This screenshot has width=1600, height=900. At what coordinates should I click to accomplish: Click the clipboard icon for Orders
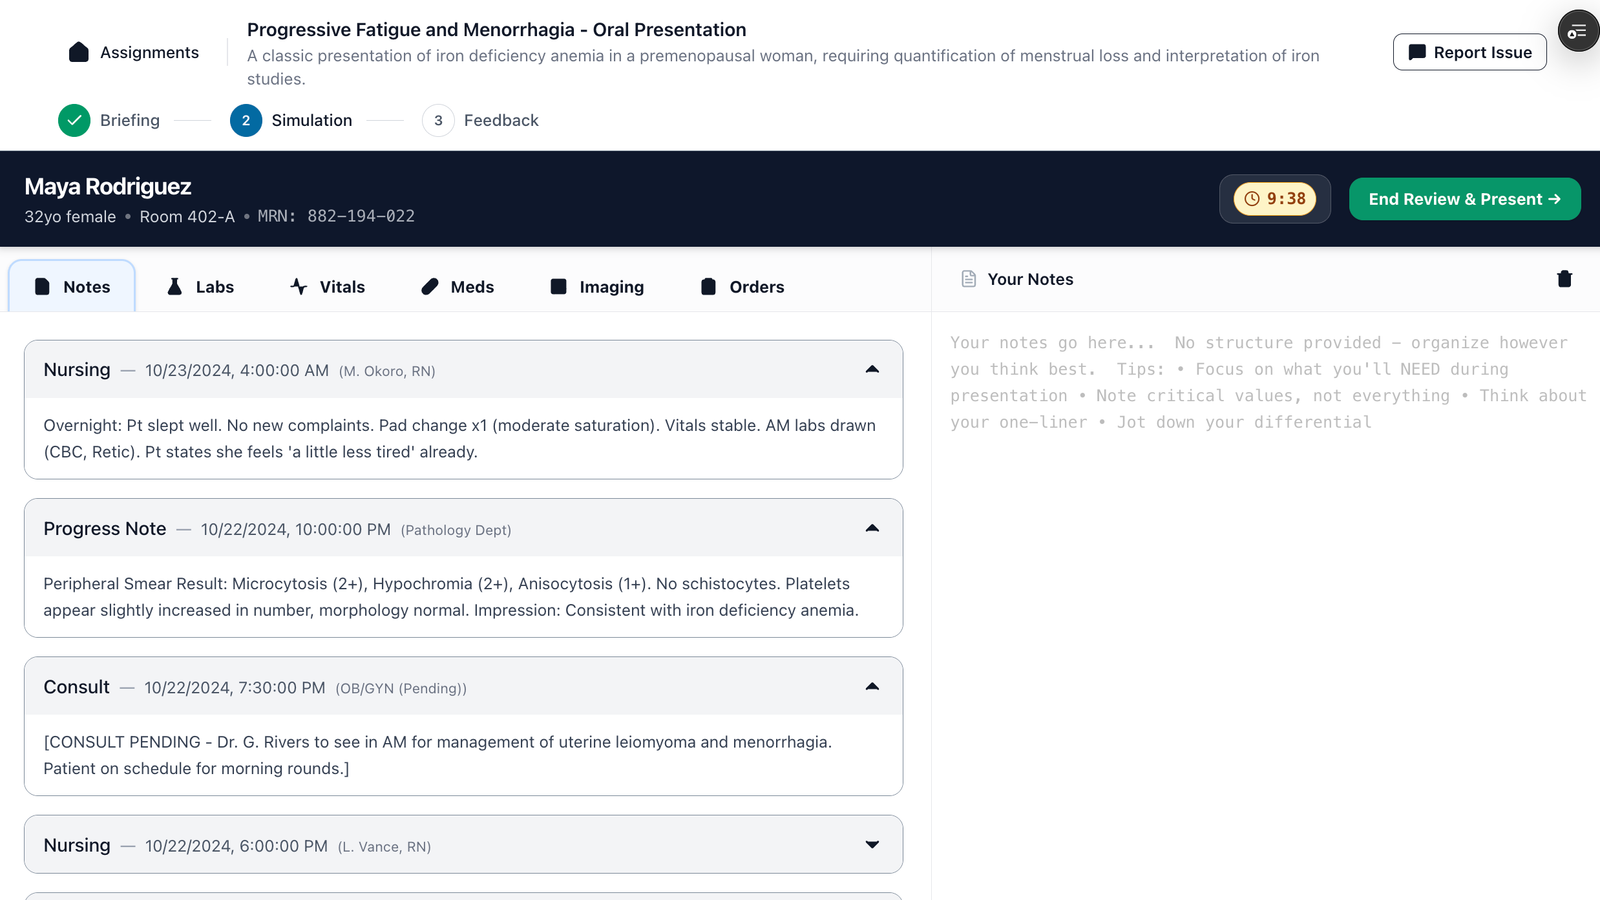(708, 287)
